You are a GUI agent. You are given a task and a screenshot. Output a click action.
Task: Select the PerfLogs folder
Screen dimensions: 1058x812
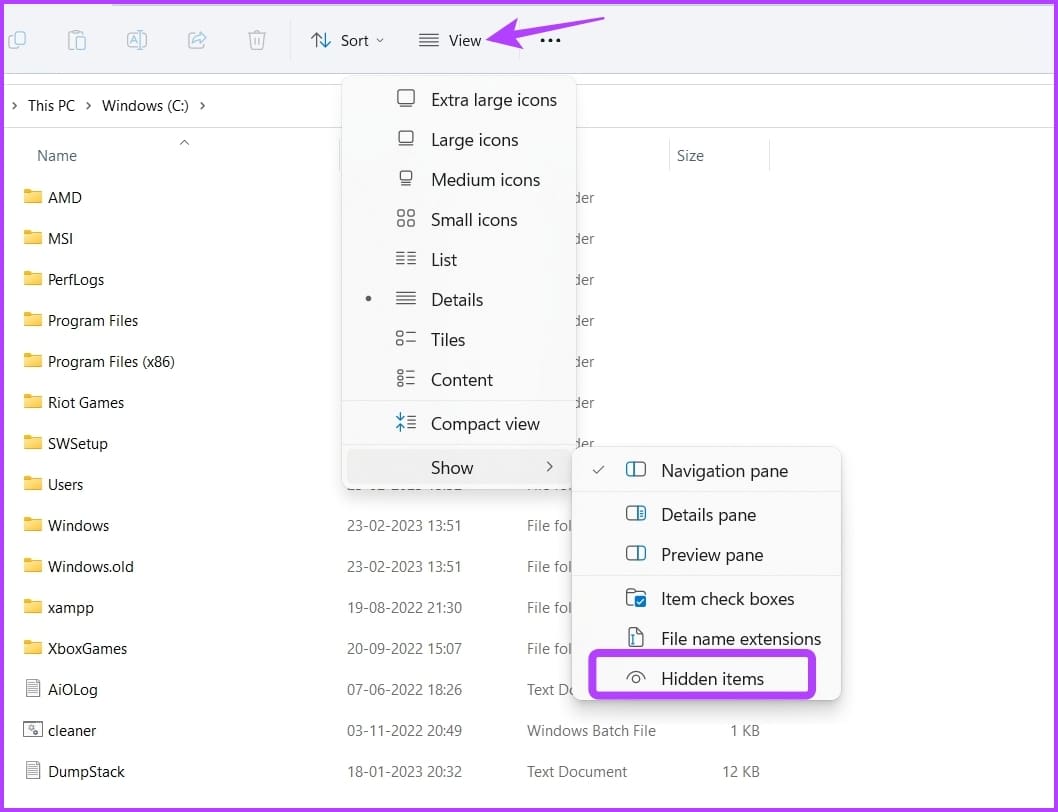click(63, 279)
